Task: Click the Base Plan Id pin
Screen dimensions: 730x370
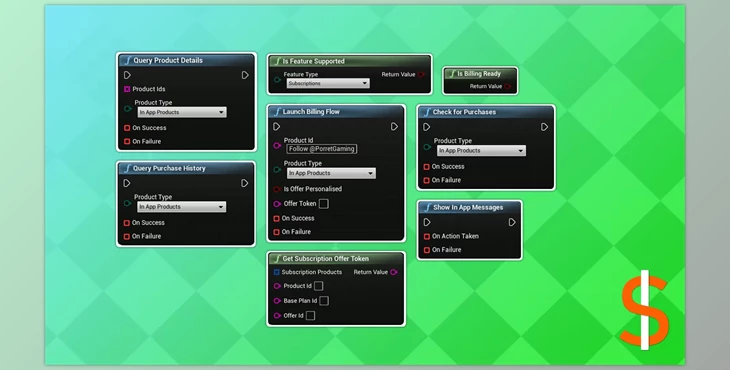Action: point(277,301)
